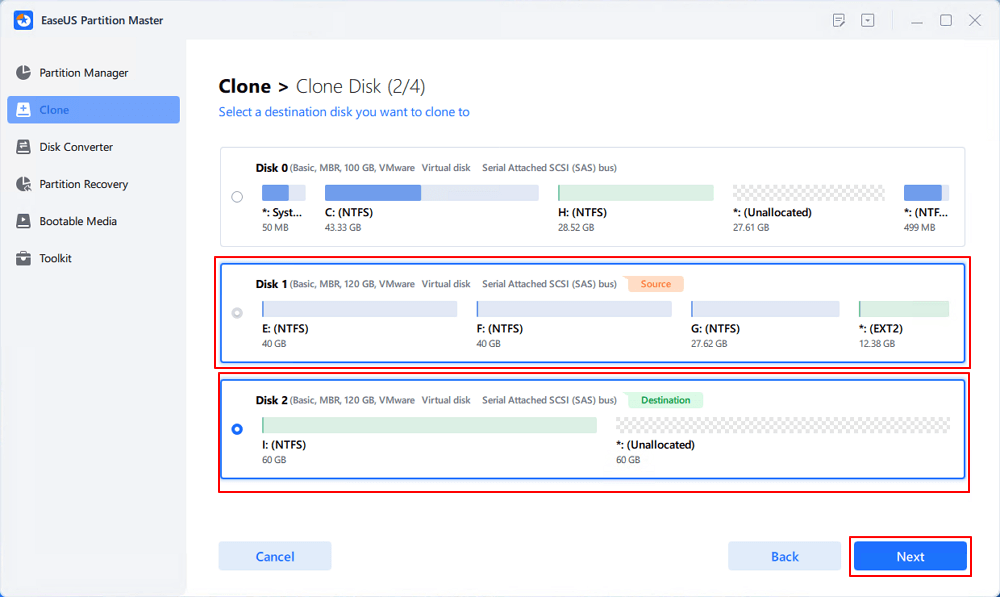The image size is (1000, 597).
Task: Go Back to previous clone step
Action: click(x=784, y=556)
